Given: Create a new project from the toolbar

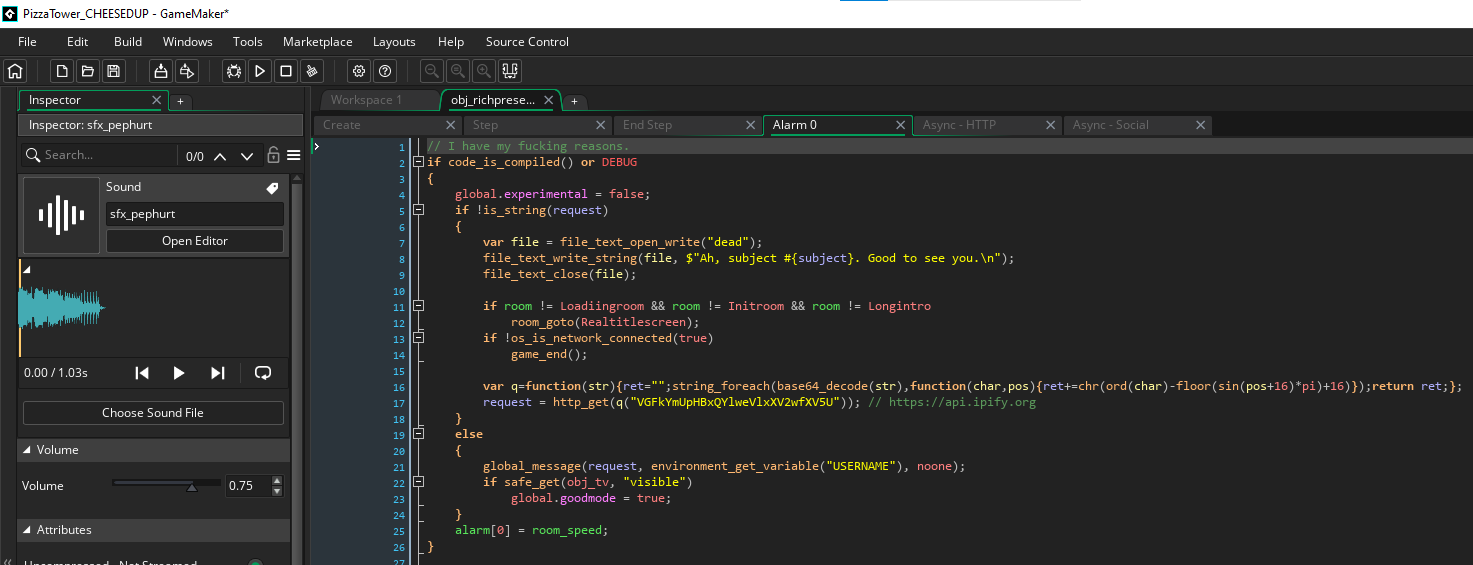Looking at the screenshot, I should [62, 71].
